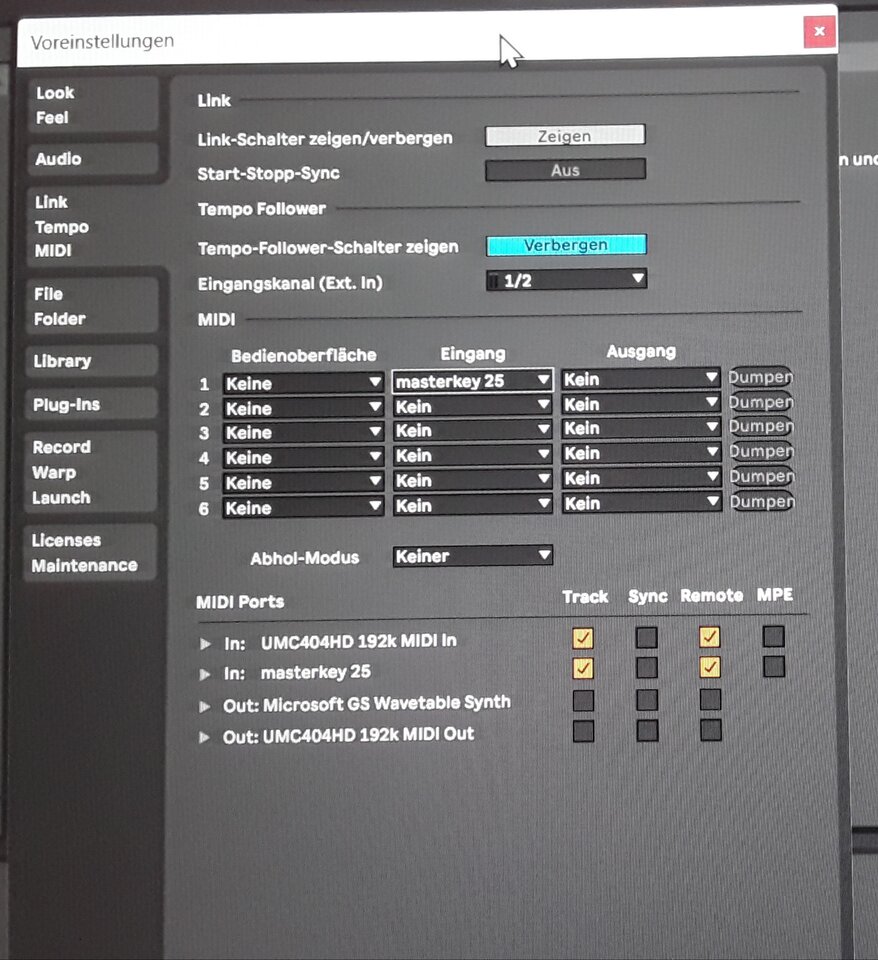Open the Abhol-Modus Keiner dropdown
The image size is (878, 960).
[473, 556]
